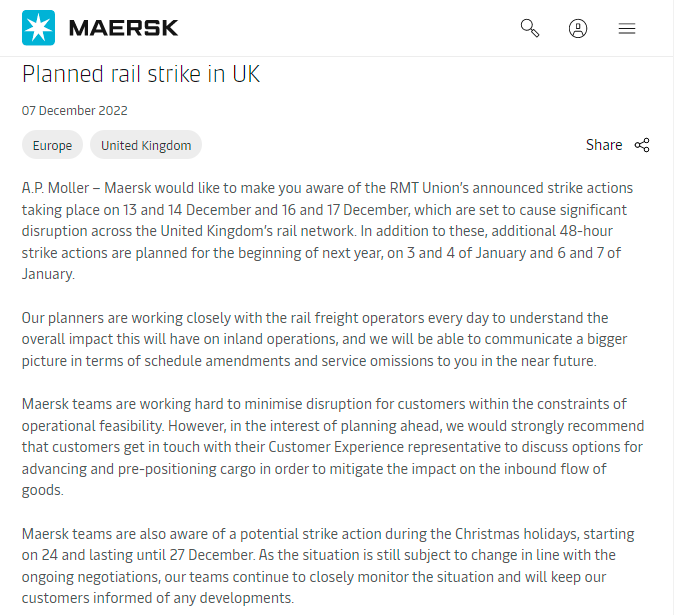This screenshot has height=615, width=674.
Task: Open the search magnifier icon
Action: [x=530, y=28]
